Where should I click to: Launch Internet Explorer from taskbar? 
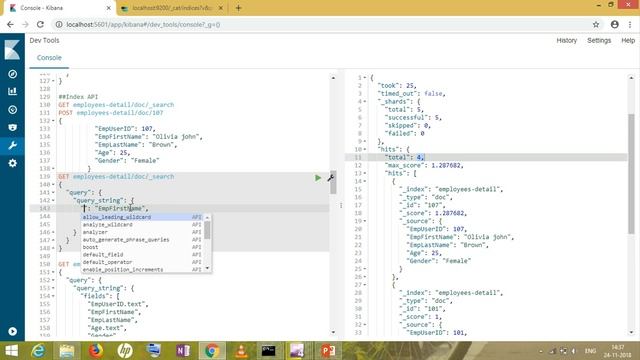(38, 351)
